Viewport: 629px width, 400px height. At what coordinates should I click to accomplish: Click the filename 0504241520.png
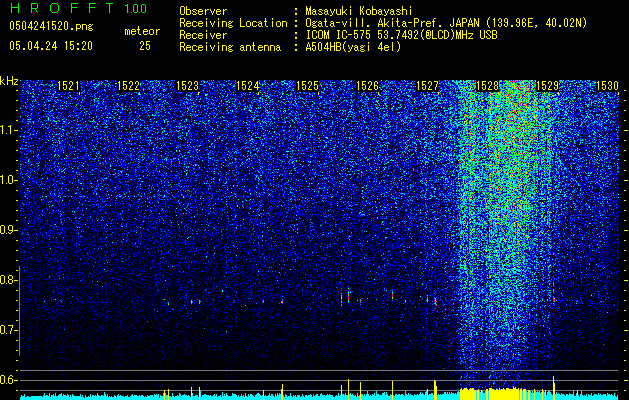tap(51, 26)
